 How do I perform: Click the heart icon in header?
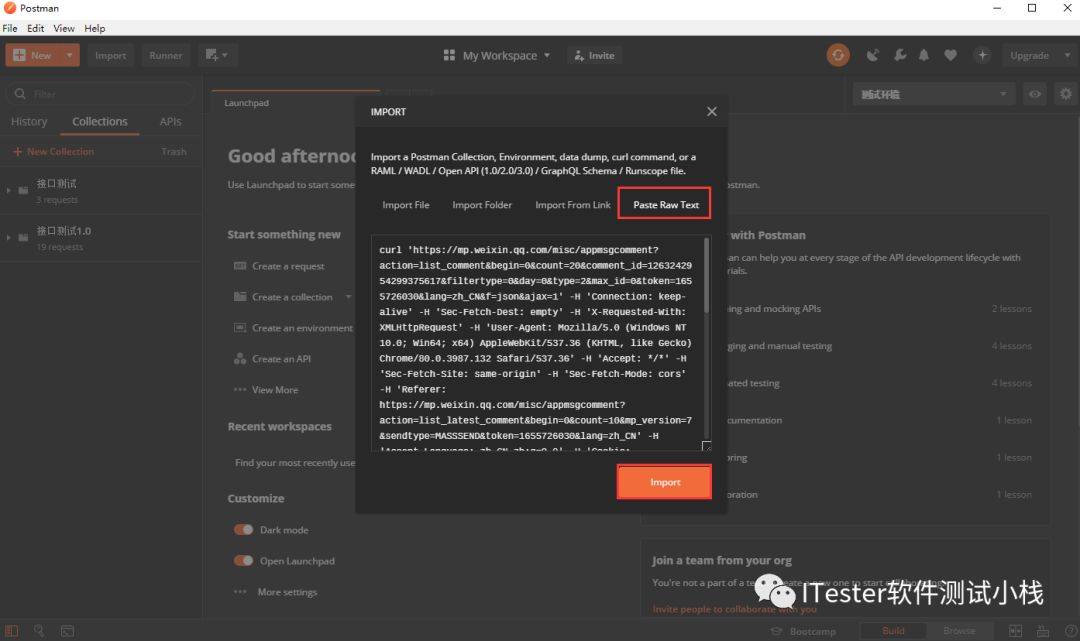pyautogui.click(x=950, y=55)
